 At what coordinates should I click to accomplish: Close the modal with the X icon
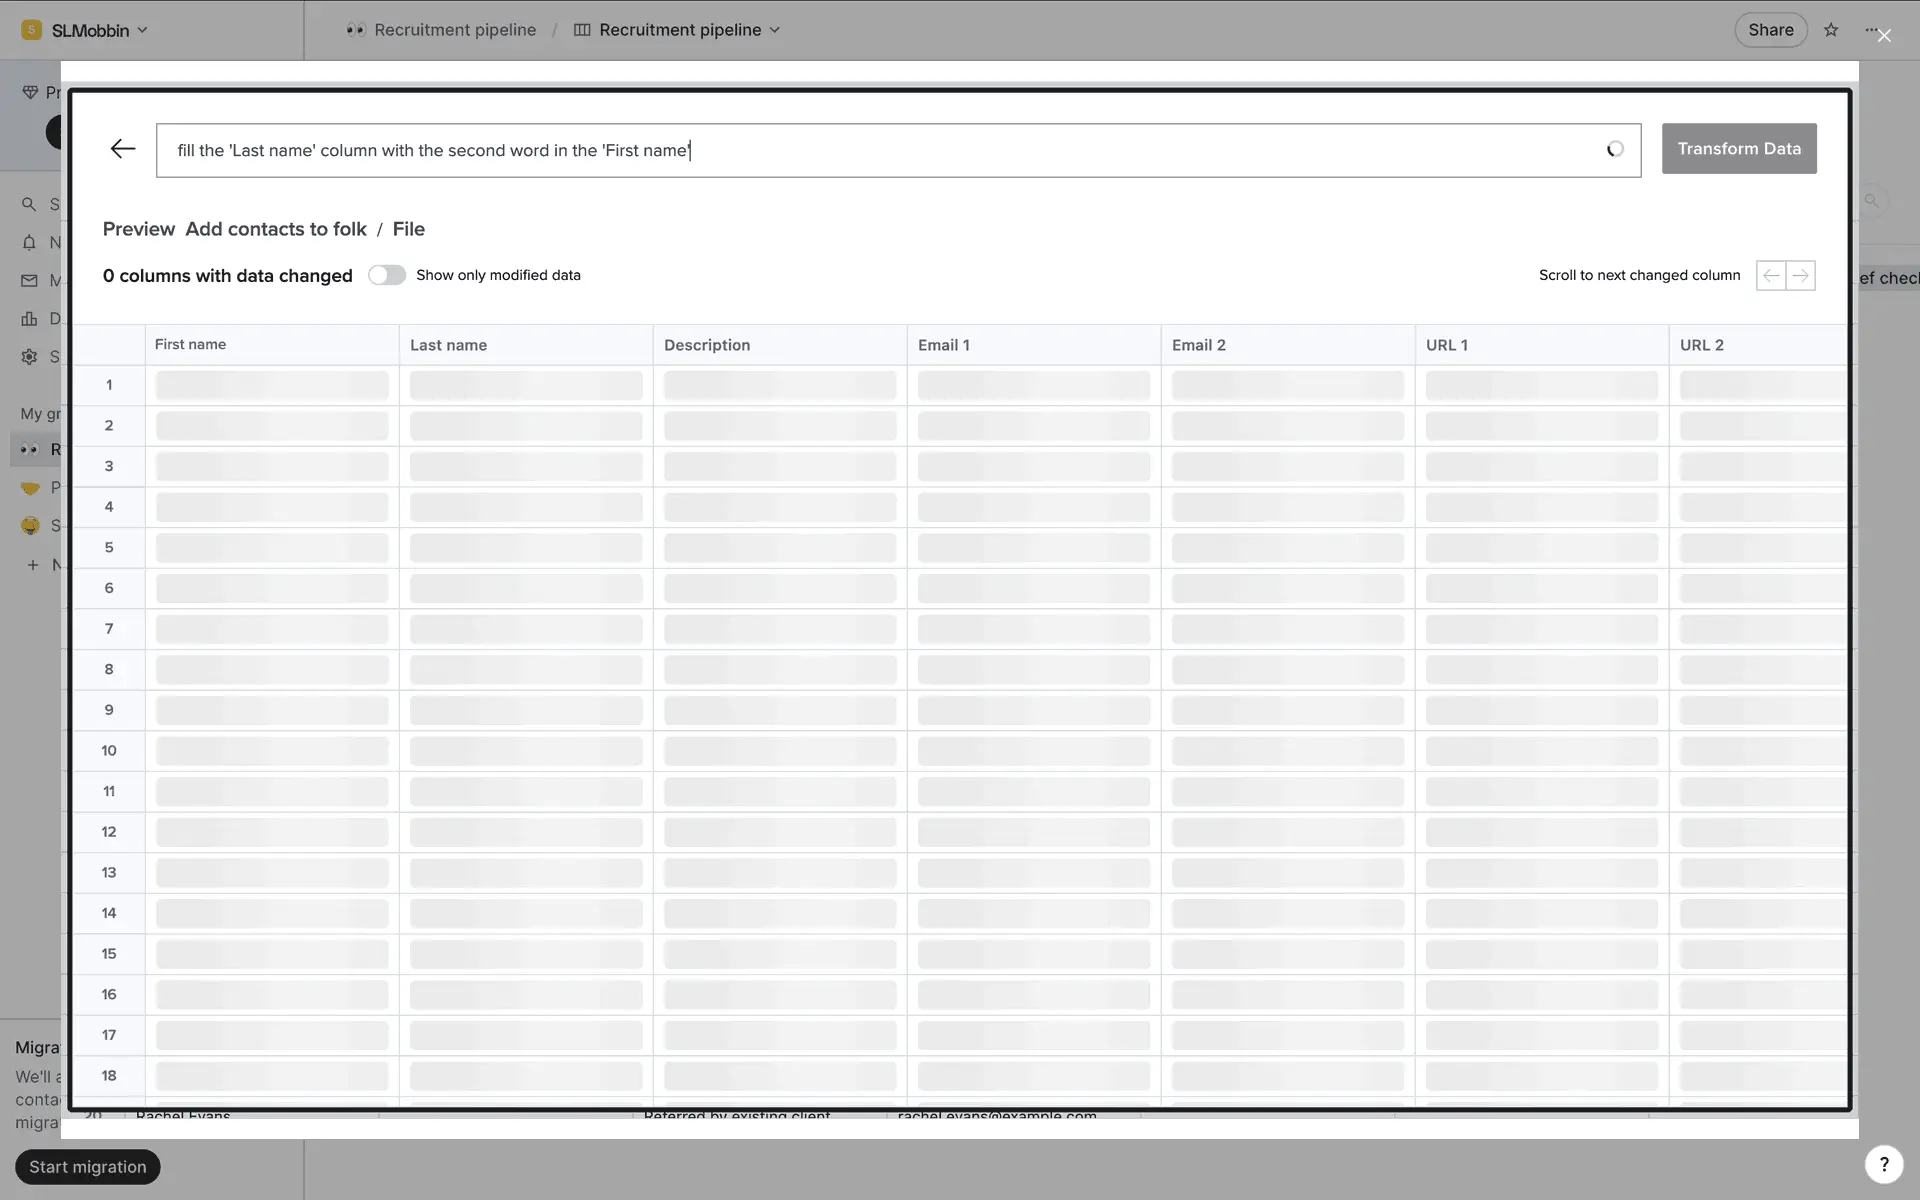point(1884,36)
